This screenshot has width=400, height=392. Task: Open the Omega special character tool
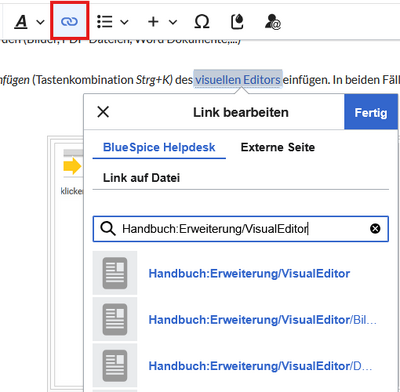pyautogui.click(x=202, y=22)
